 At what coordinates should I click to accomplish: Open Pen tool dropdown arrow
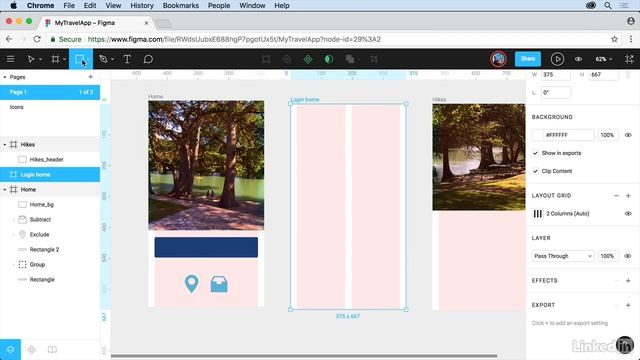point(112,60)
